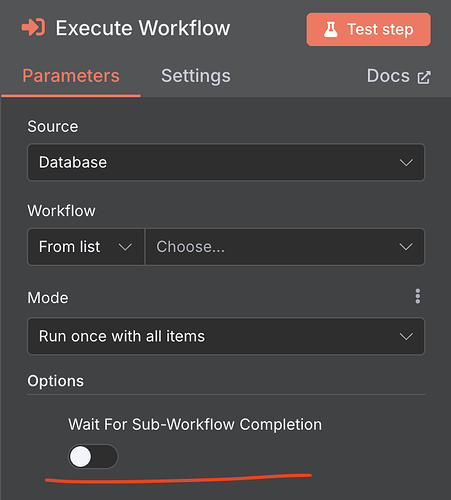Viewport: 451px width, 500px height.
Task: Open the From list mode selector
Action: 86,247
